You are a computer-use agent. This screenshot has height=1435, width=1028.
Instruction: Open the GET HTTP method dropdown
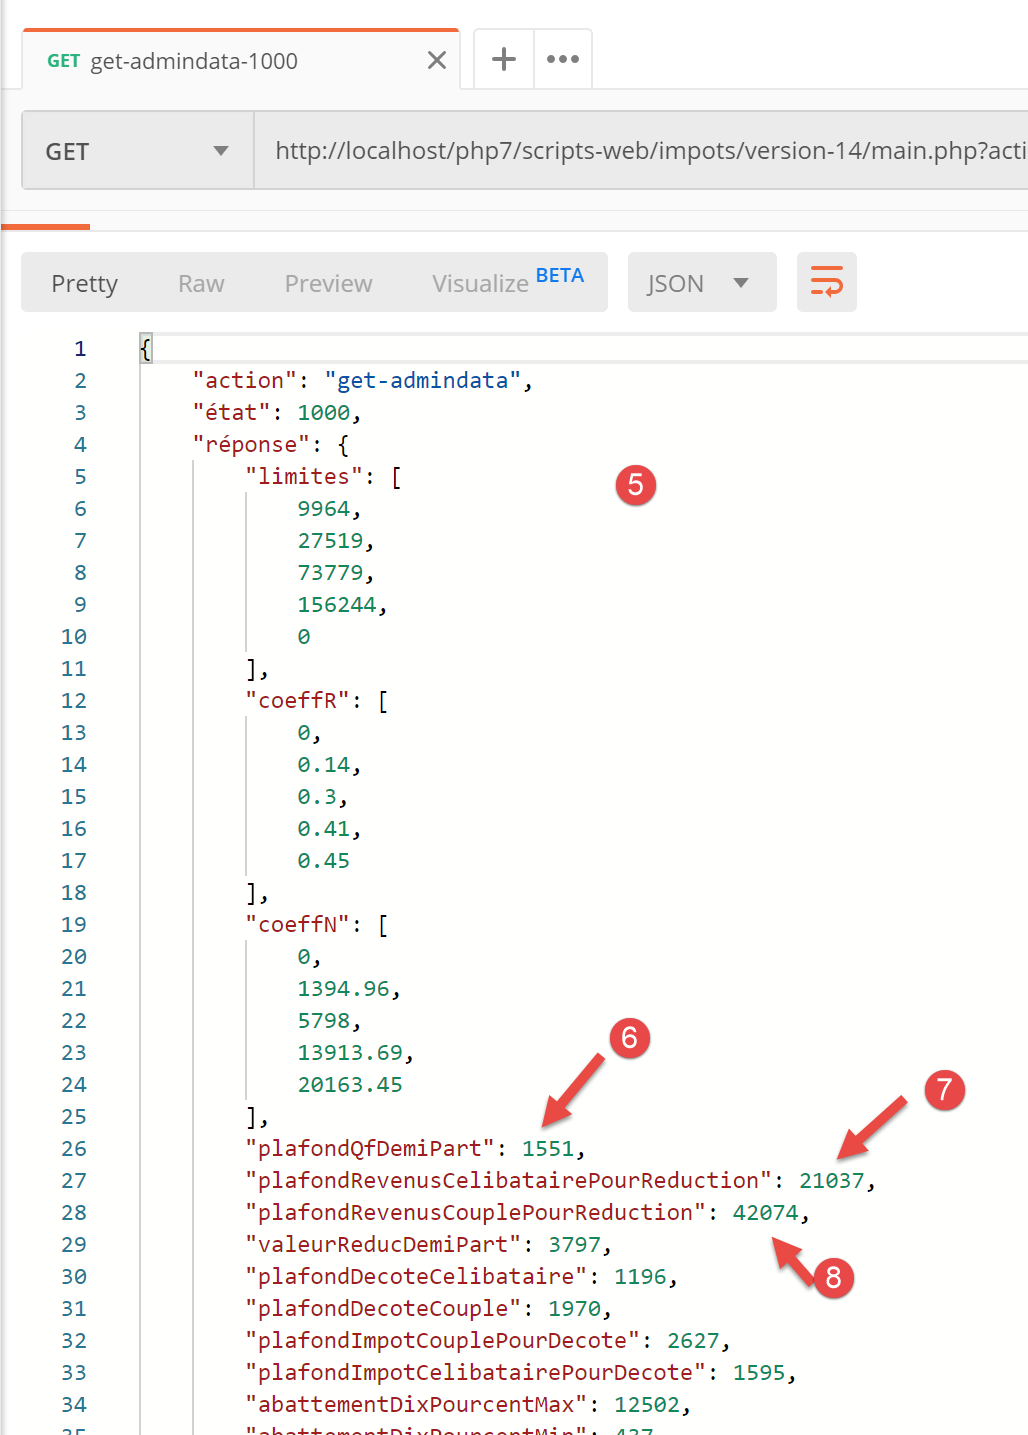click(x=137, y=151)
